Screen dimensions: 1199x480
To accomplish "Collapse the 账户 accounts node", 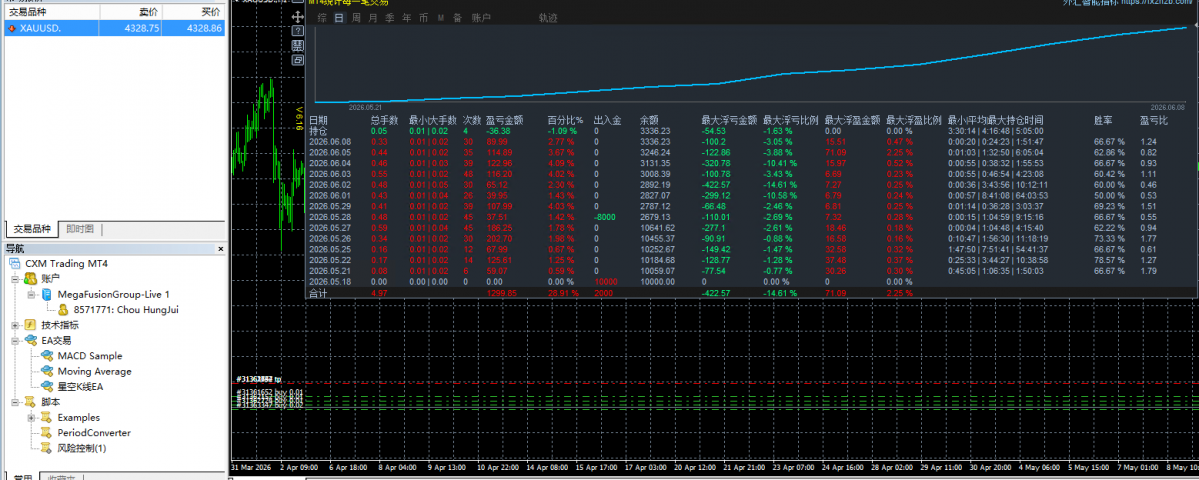I will 15,279.
